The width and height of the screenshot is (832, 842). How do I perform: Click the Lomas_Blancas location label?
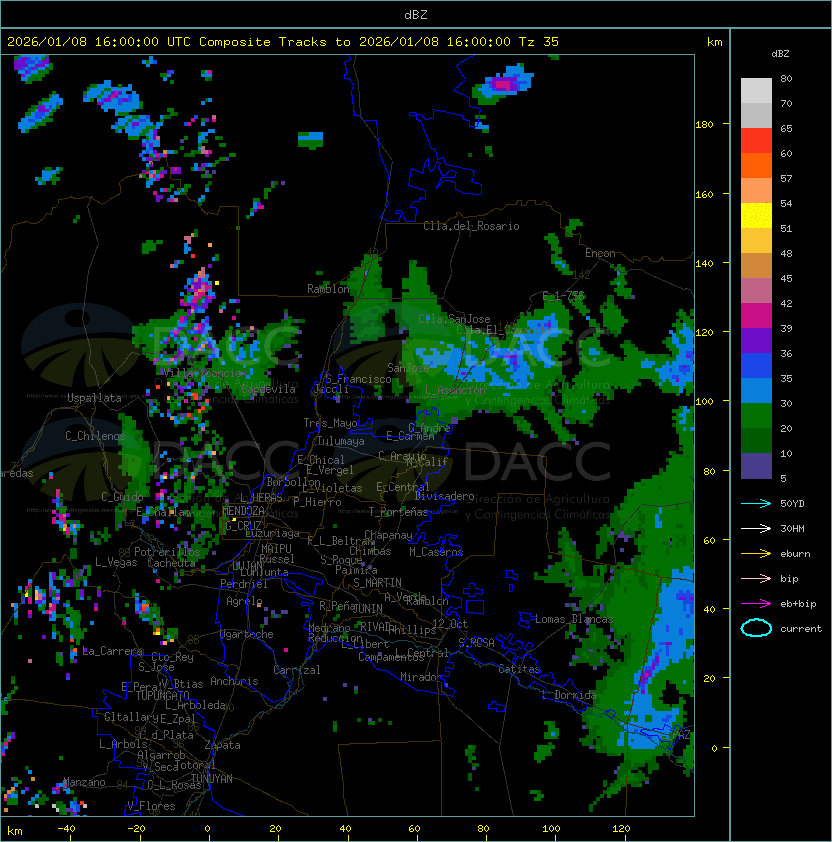coord(574,619)
